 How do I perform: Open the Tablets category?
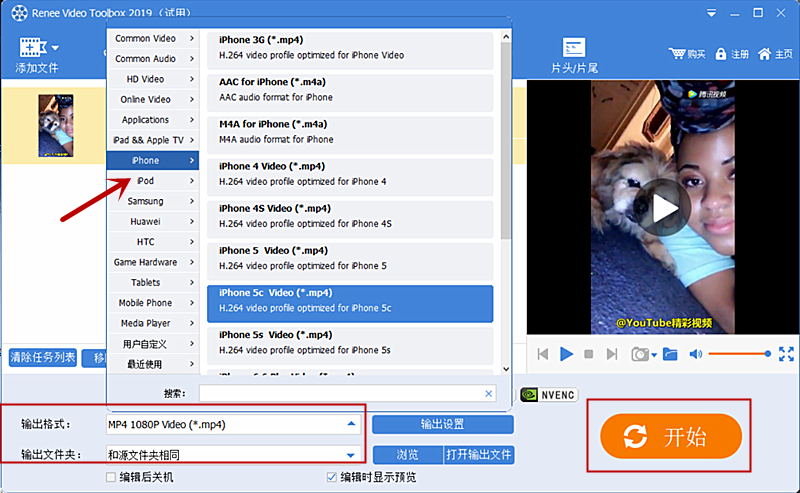[x=153, y=283]
